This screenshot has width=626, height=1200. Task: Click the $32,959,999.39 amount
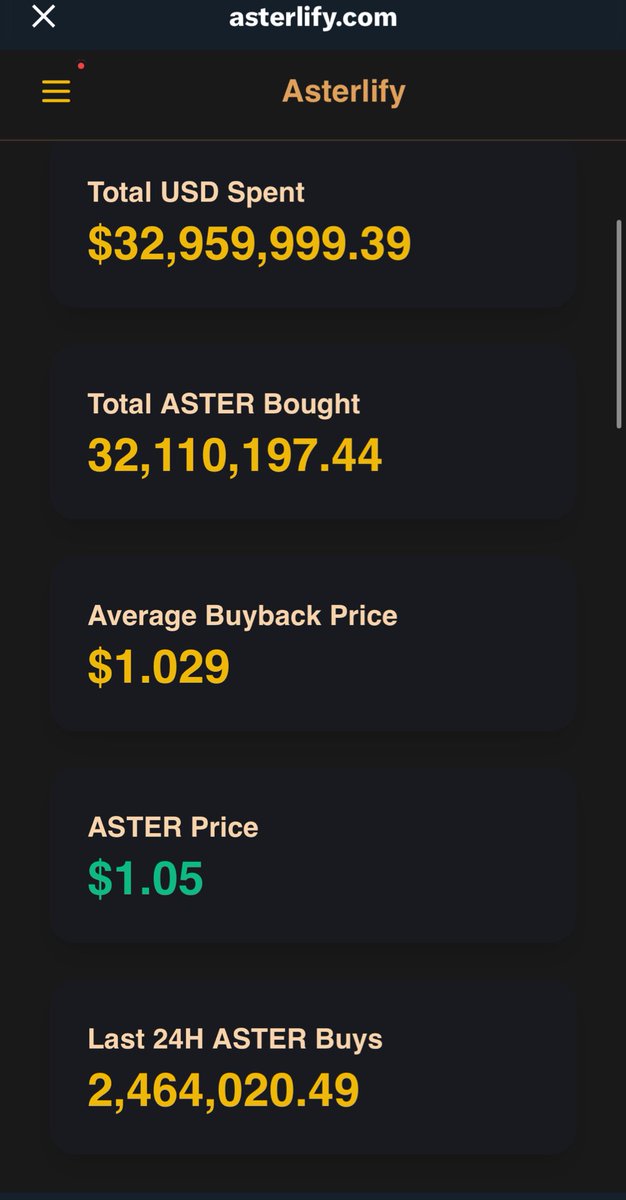[x=249, y=243]
